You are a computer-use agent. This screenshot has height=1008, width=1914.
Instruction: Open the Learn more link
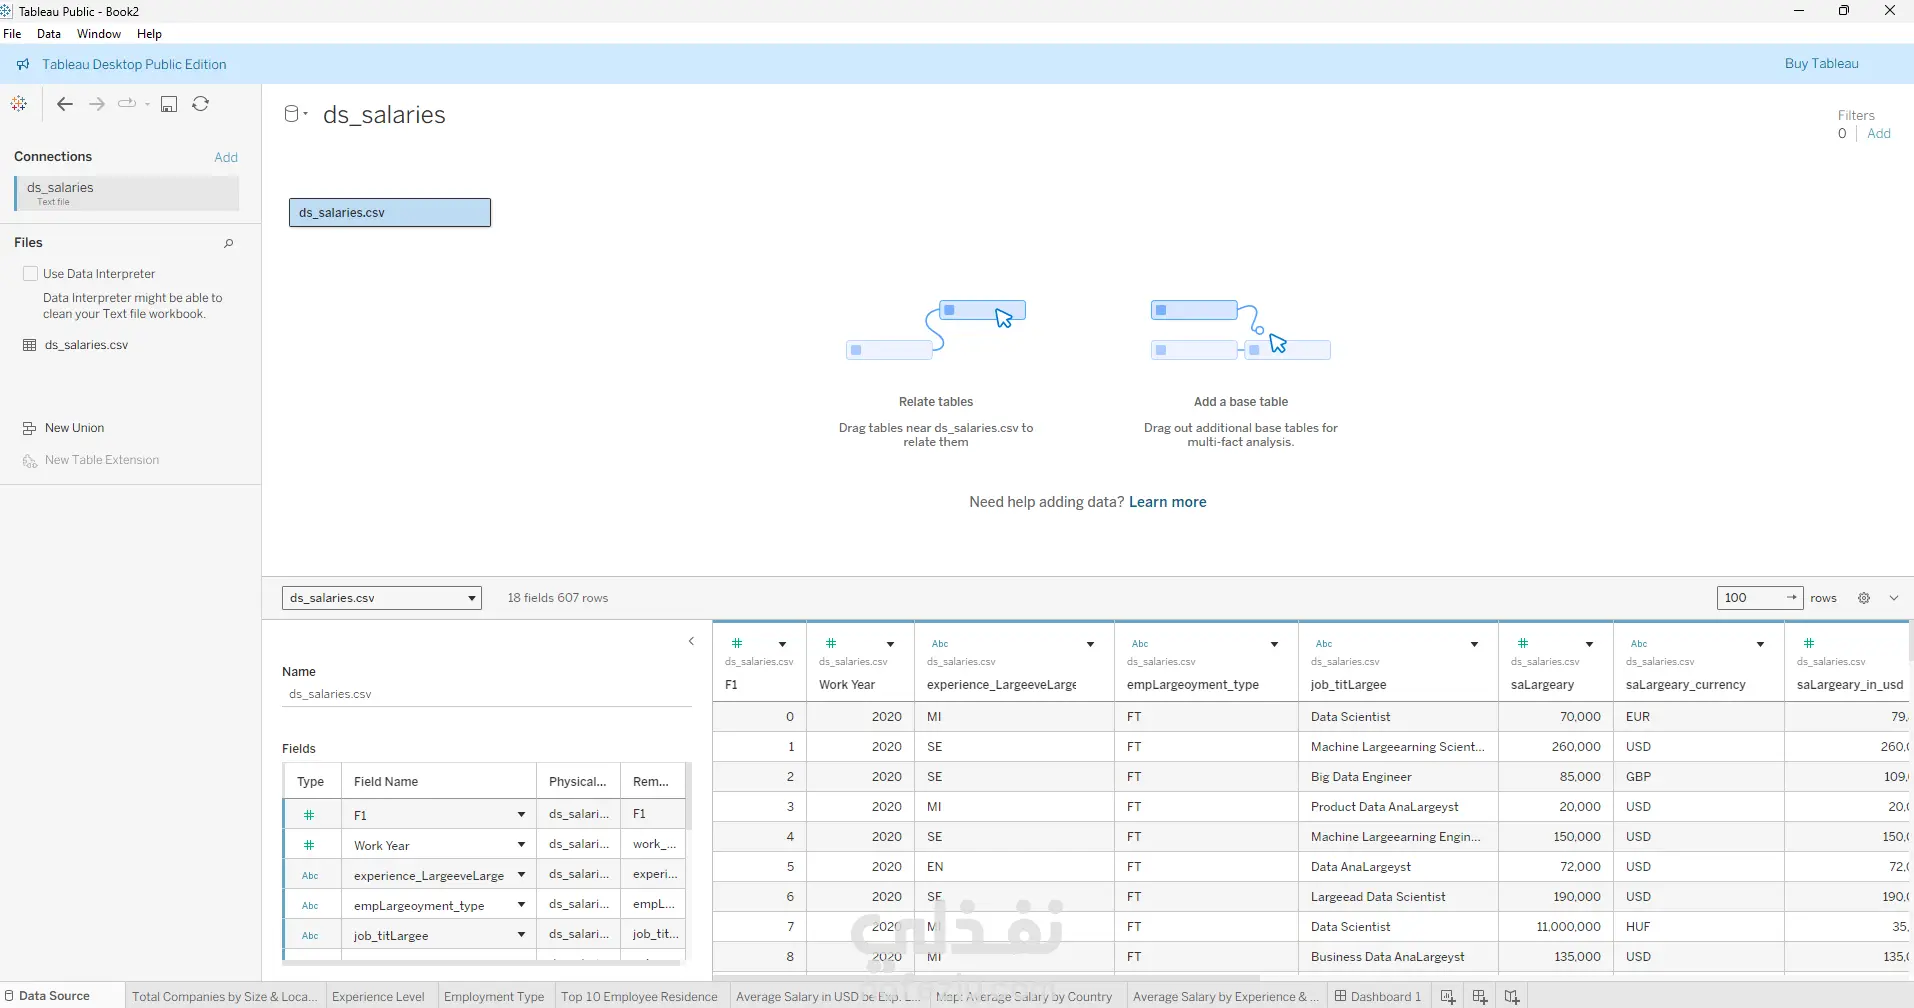[x=1168, y=502]
